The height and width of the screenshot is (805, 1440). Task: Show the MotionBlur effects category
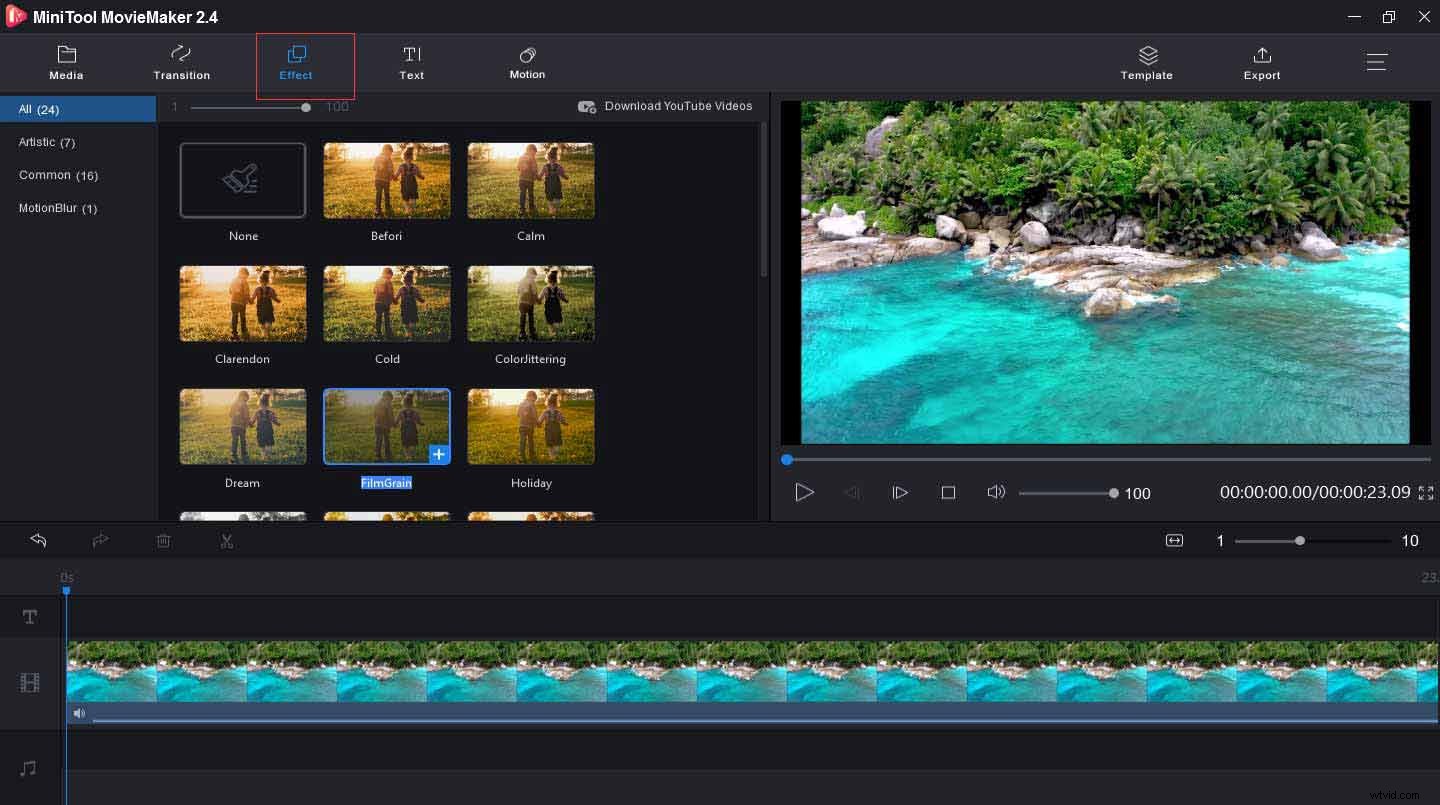[55, 208]
